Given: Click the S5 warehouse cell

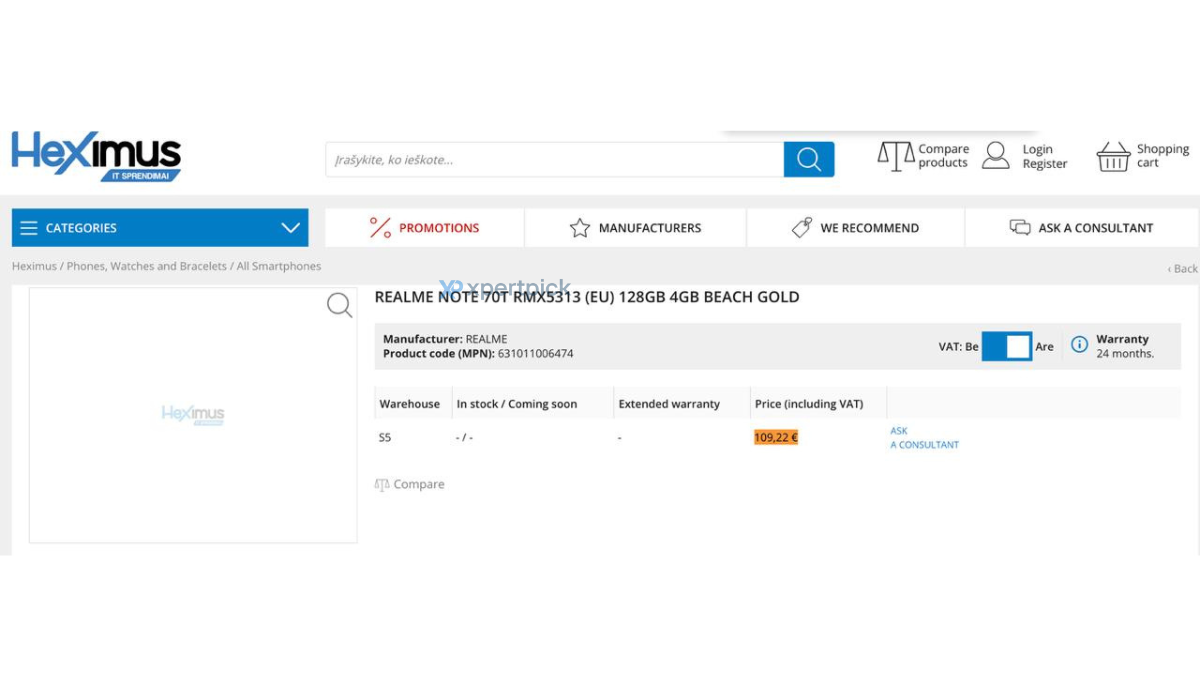Looking at the screenshot, I should point(385,438).
